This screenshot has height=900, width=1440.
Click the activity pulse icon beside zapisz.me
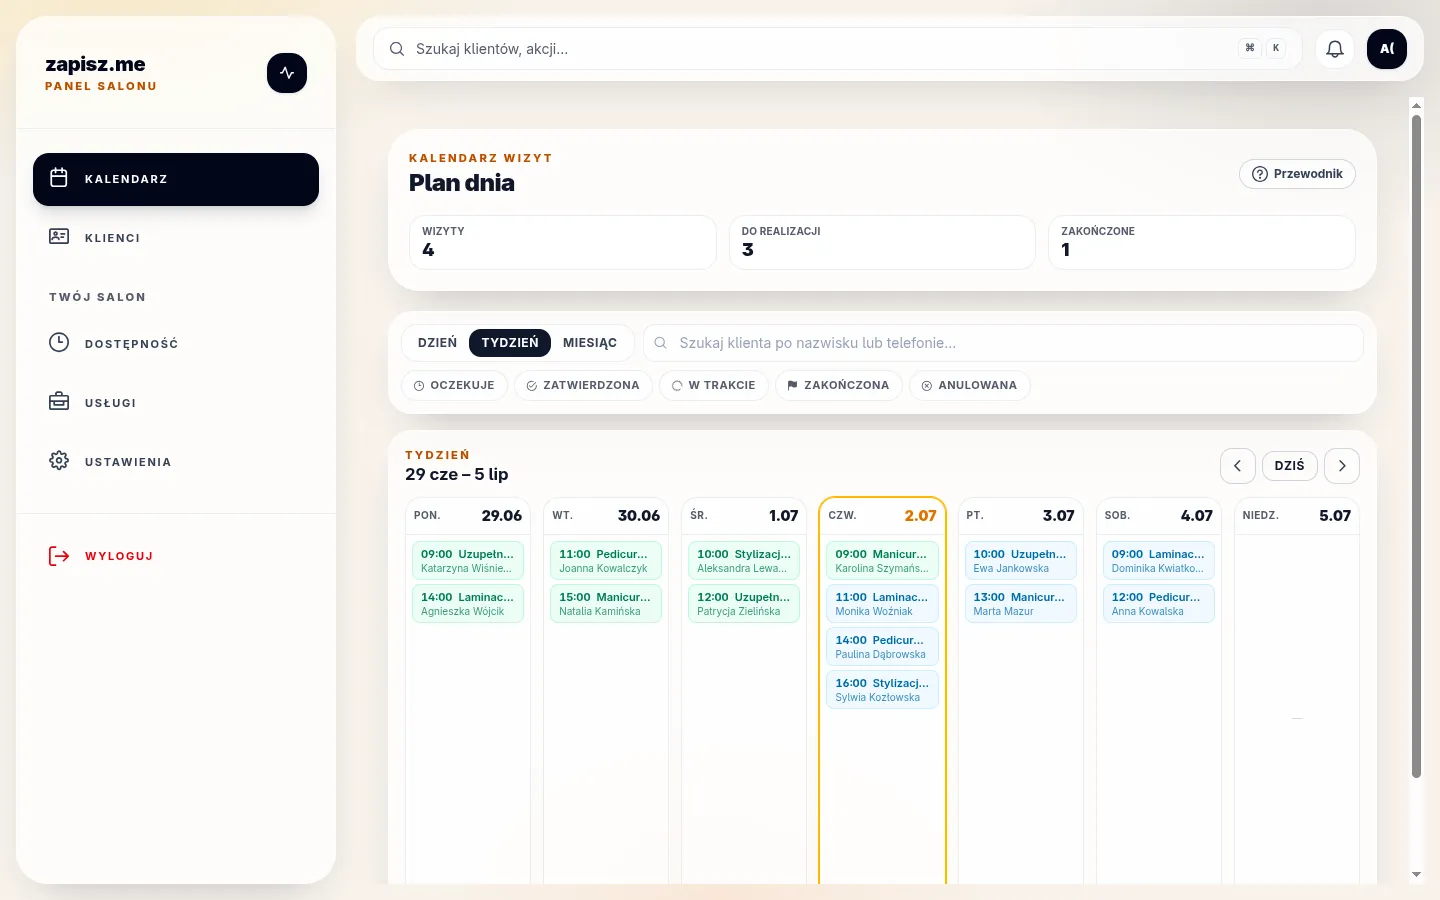[x=287, y=73]
